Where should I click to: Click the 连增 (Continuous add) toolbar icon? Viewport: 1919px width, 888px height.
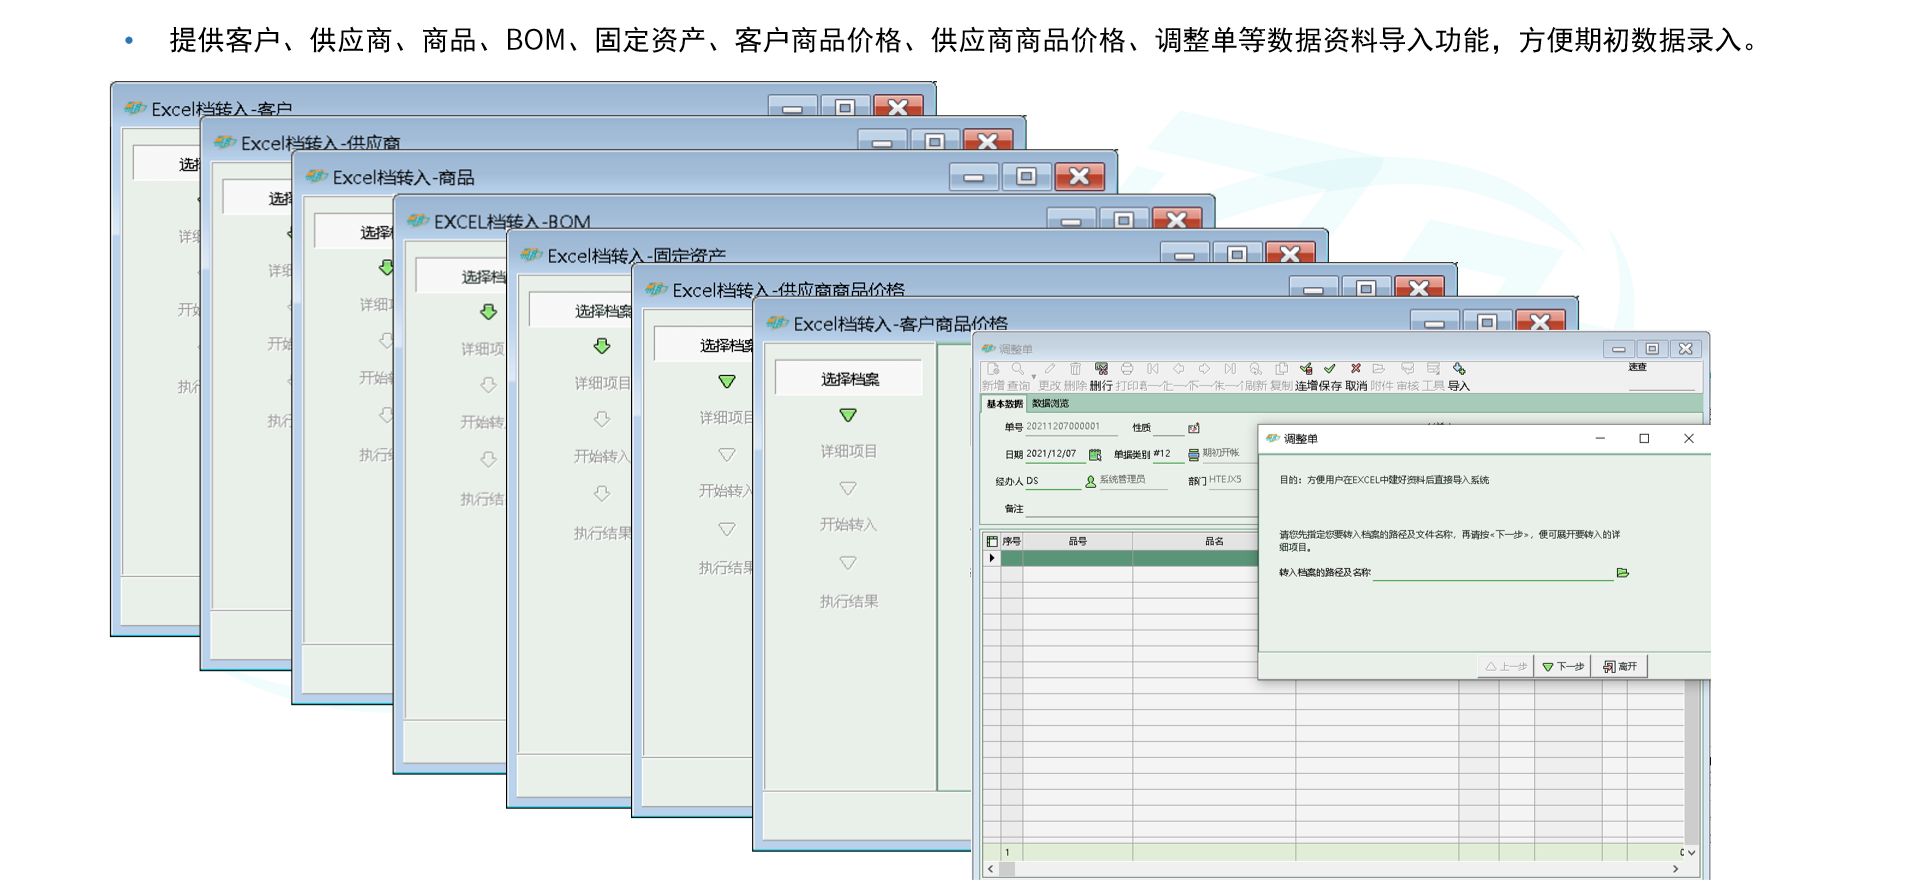tap(1306, 370)
